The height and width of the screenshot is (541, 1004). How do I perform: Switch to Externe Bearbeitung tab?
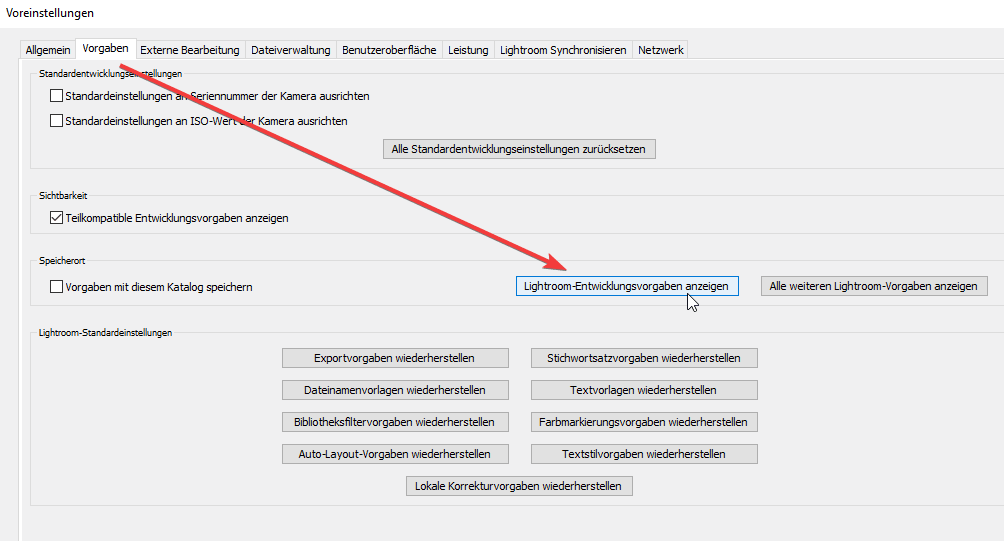click(x=189, y=50)
